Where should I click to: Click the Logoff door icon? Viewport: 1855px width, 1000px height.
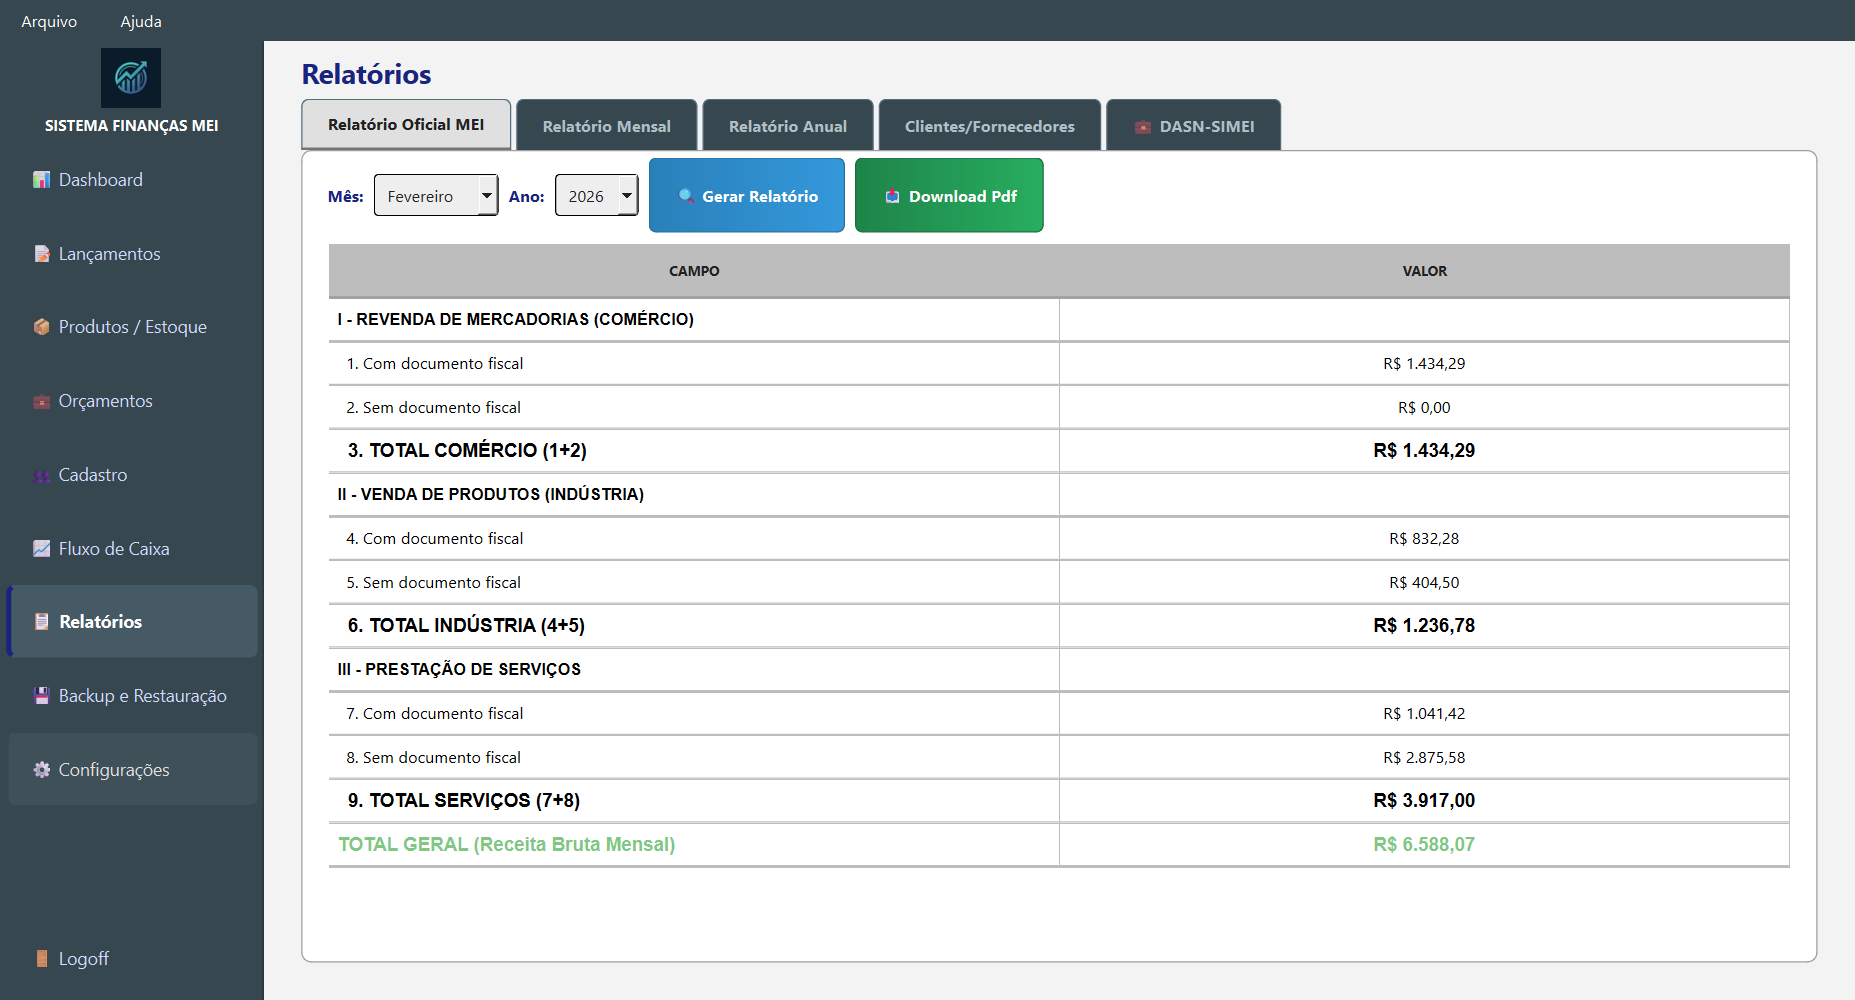[x=41, y=959]
